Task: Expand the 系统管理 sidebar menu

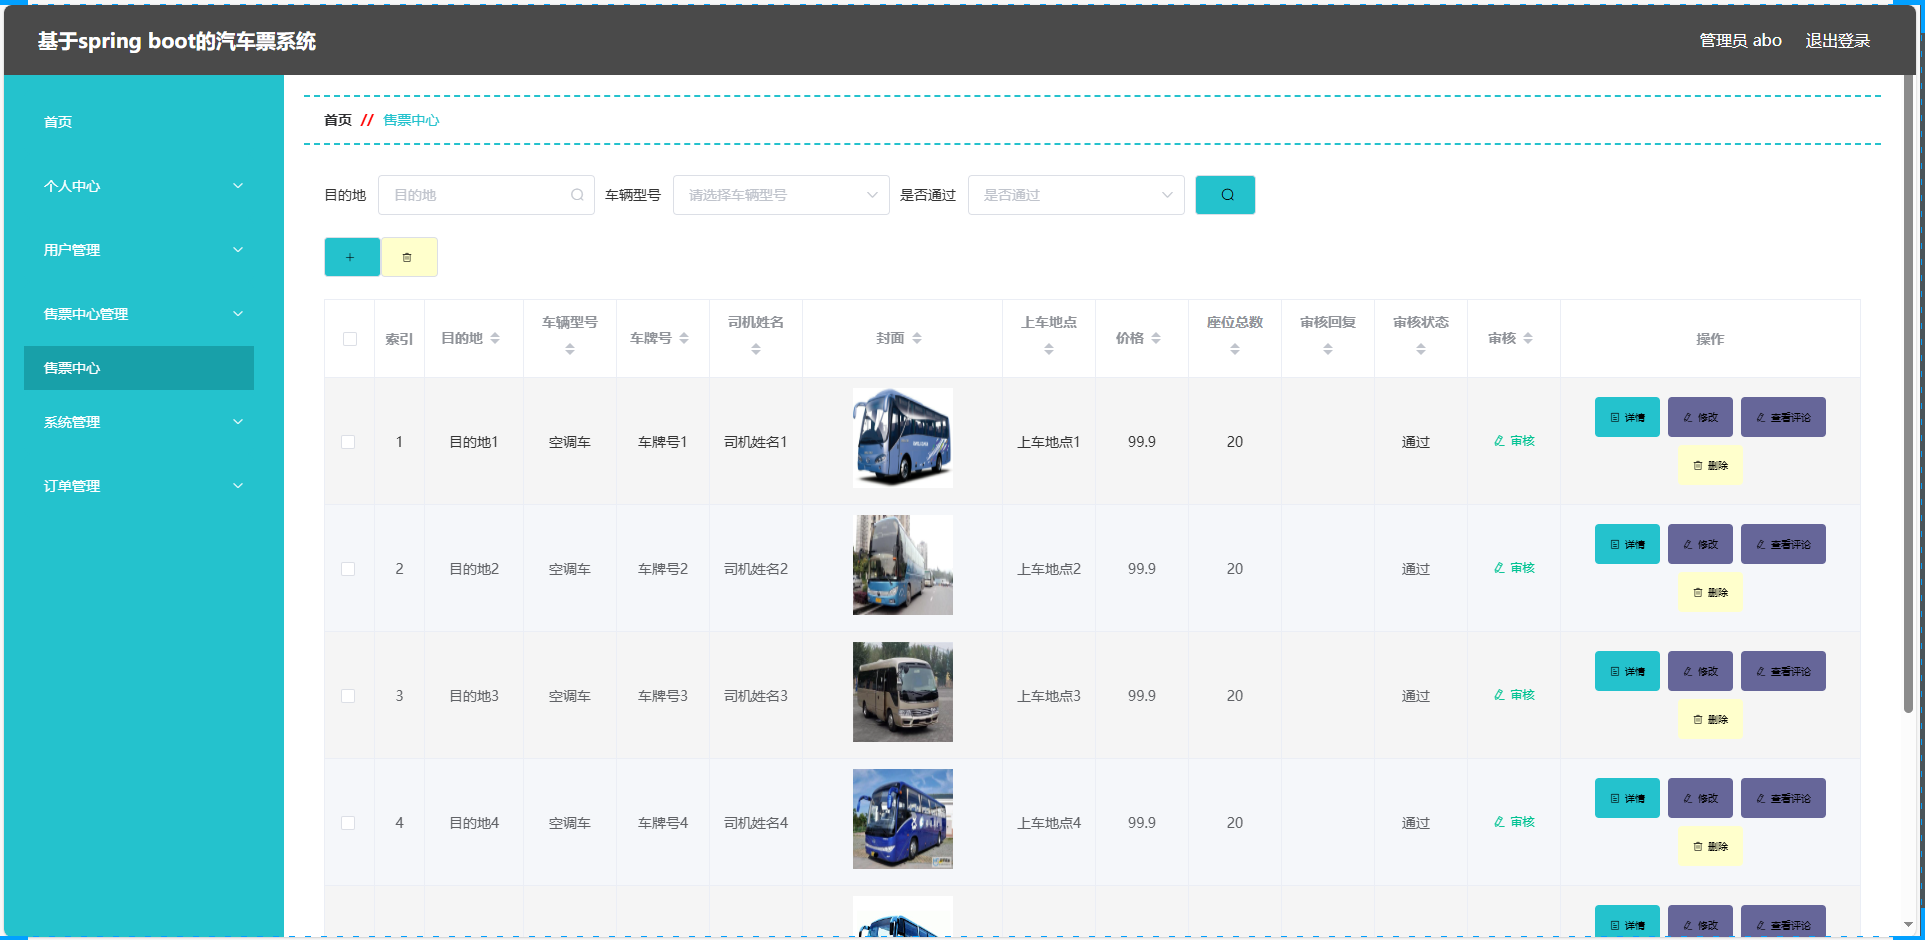Action: [x=139, y=422]
